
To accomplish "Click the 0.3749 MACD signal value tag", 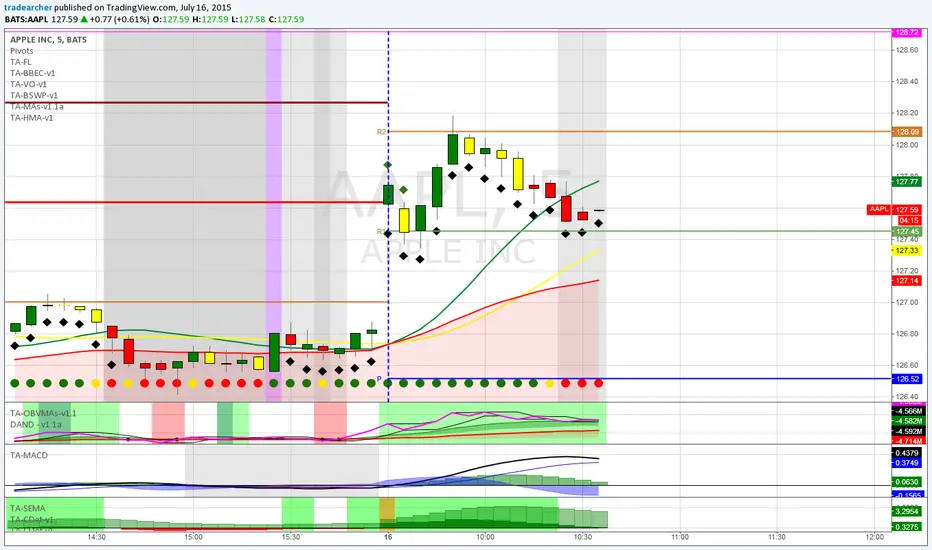I will tap(907, 463).
